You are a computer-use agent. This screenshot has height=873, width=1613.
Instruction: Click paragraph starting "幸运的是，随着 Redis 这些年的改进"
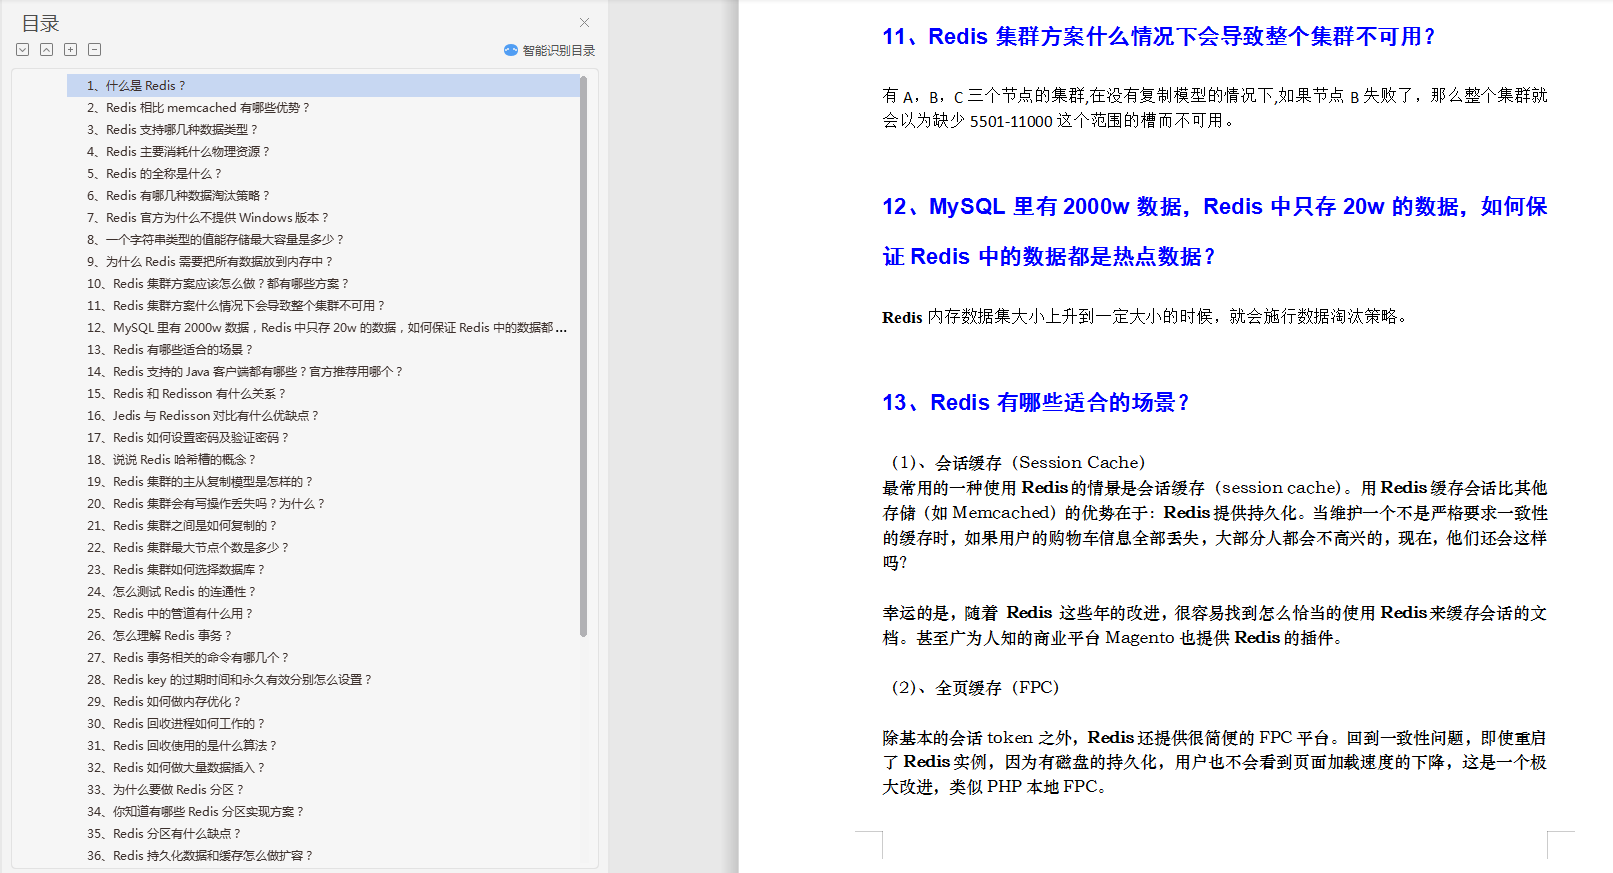click(1215, 625)
